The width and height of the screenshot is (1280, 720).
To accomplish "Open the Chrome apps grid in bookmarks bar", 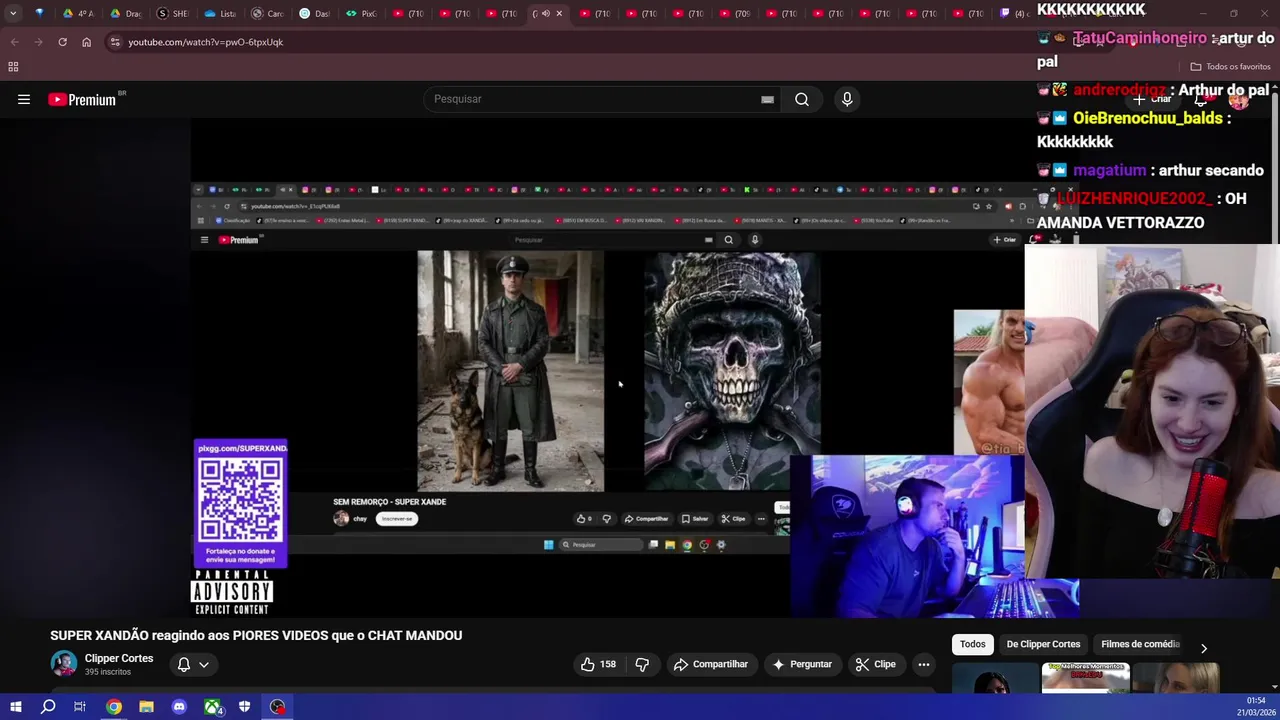I will coord(13,67).
